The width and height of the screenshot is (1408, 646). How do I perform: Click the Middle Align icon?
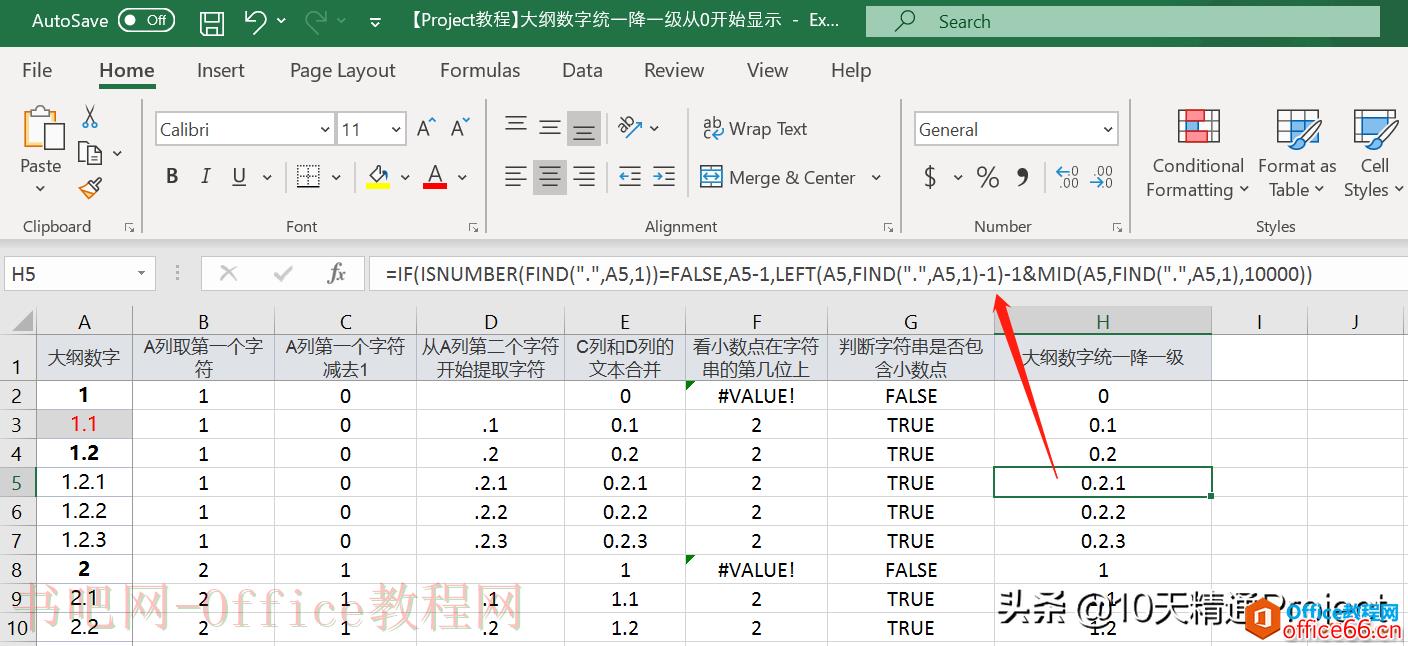[550, 128]
